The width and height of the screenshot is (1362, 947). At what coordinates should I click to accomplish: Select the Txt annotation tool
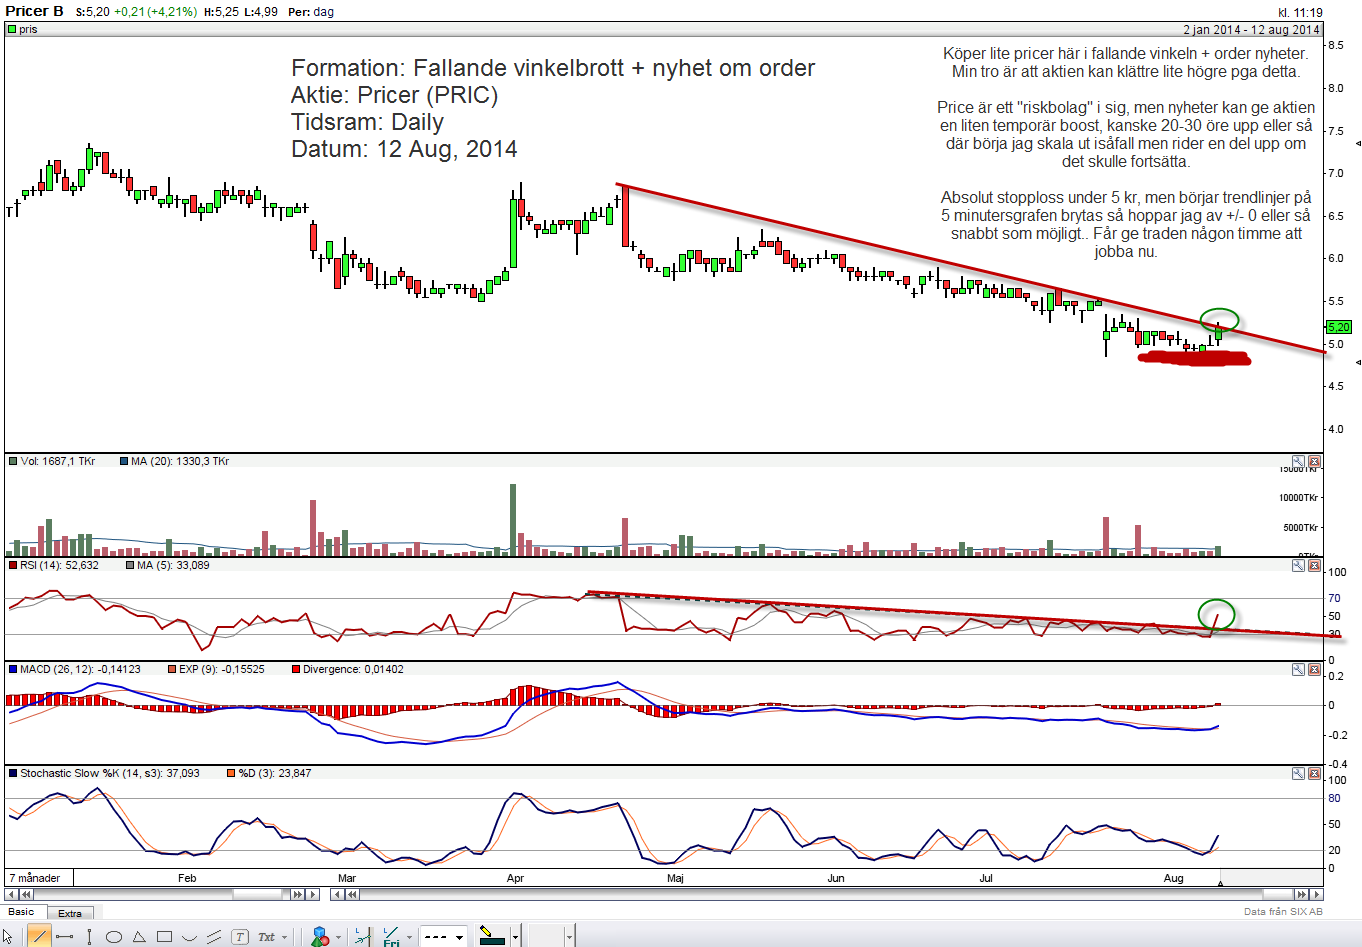[266, 937]
